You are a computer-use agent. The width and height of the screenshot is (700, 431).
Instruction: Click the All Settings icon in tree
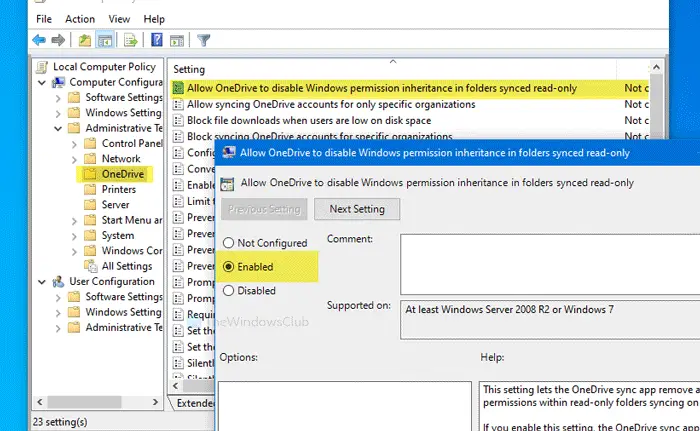tap(91, 266)
